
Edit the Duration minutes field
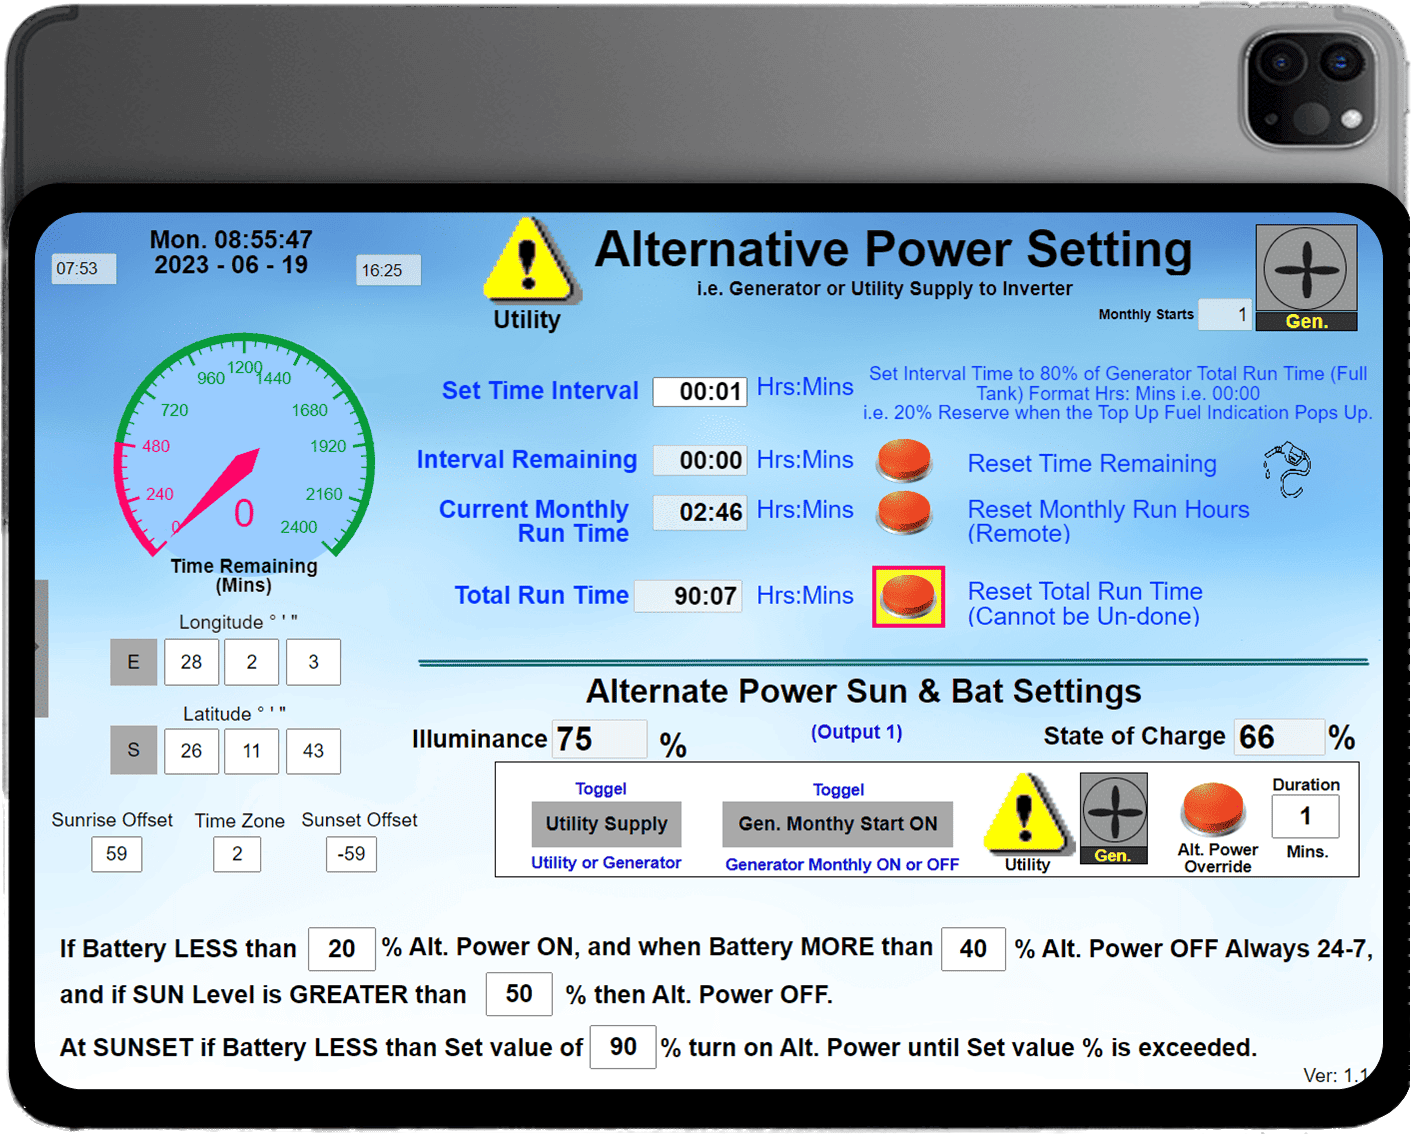1304,817
